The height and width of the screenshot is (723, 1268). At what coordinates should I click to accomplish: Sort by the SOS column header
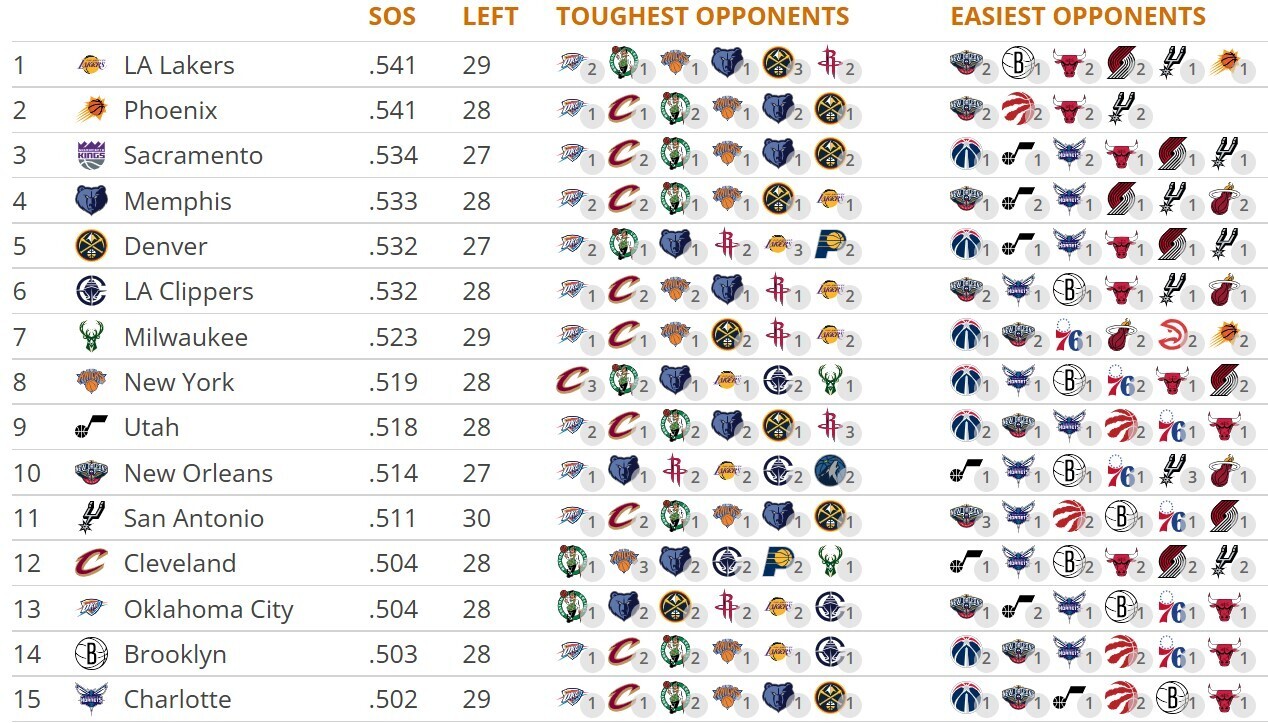pyautogui.click(x=392, y=16)
